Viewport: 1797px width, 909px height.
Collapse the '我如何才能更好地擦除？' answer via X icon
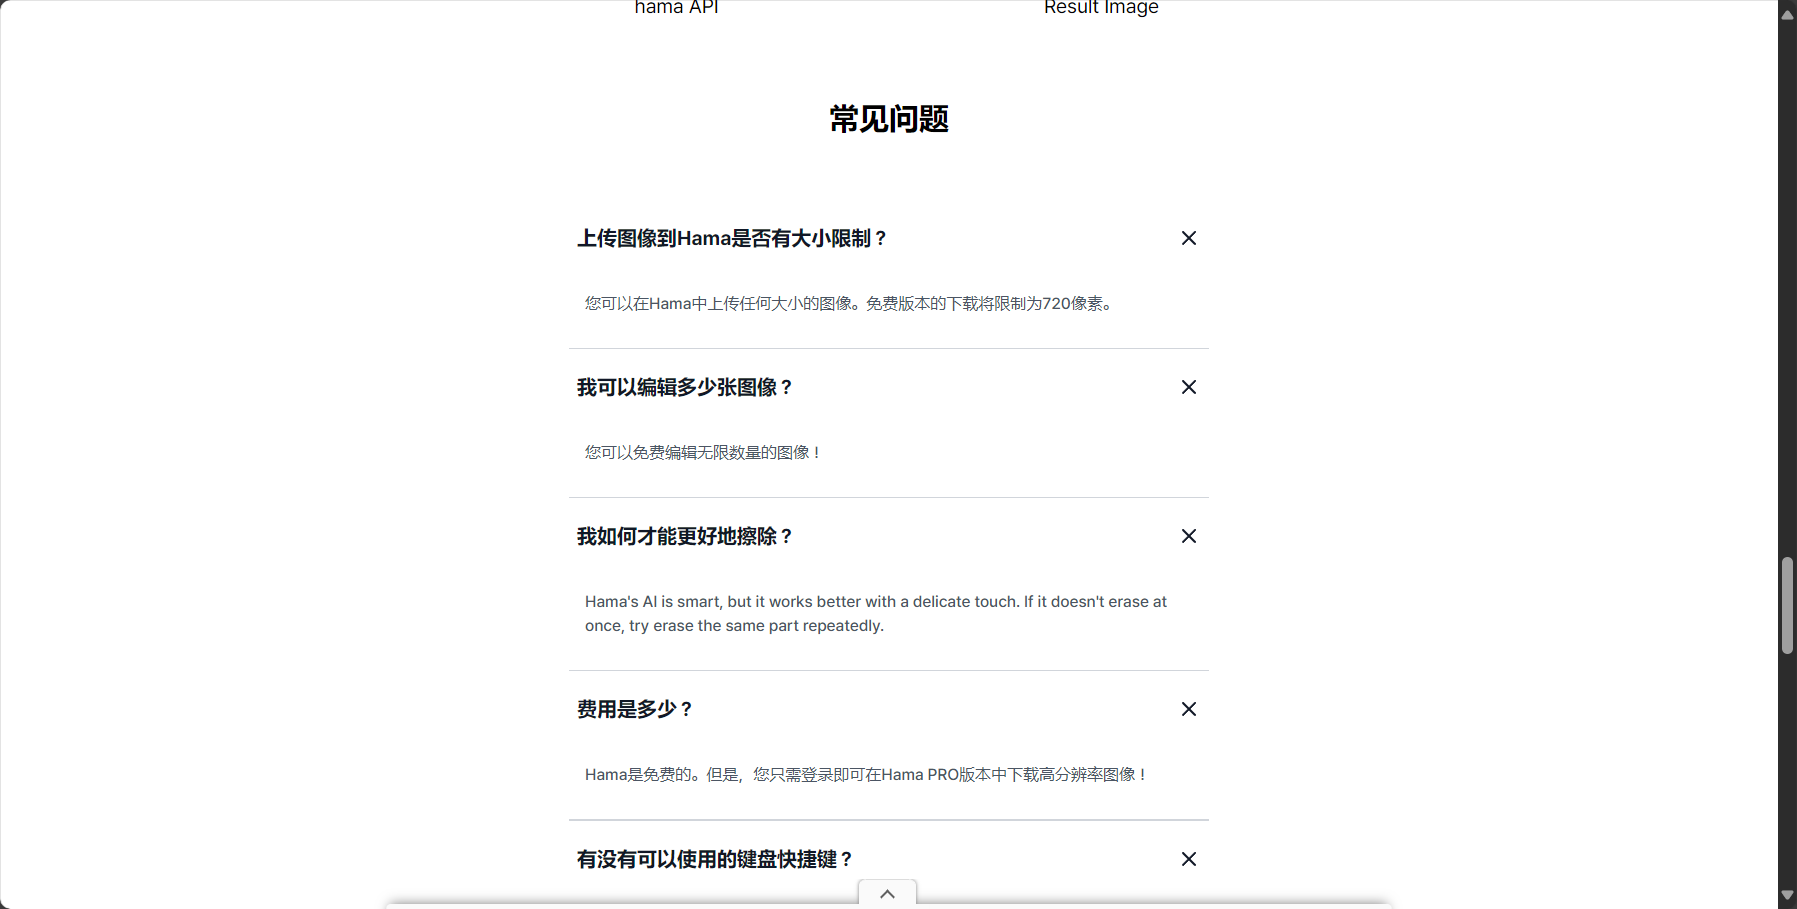[1189, 536]
